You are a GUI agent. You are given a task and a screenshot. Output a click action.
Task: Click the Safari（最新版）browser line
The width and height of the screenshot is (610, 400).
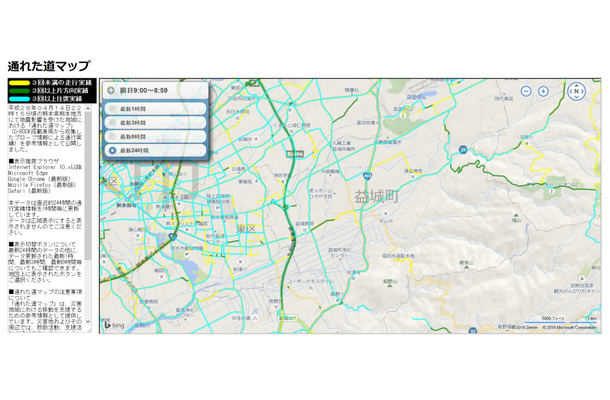30,191
